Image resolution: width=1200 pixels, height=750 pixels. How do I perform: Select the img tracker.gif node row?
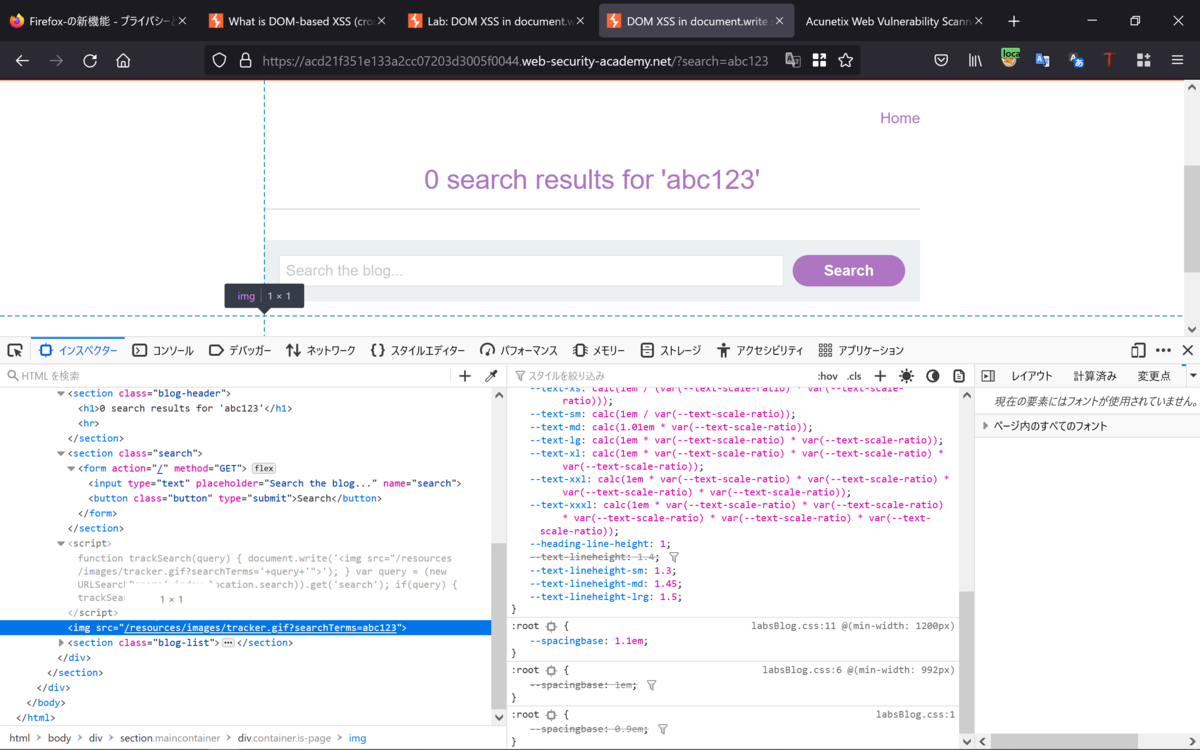tap(245, 628)
